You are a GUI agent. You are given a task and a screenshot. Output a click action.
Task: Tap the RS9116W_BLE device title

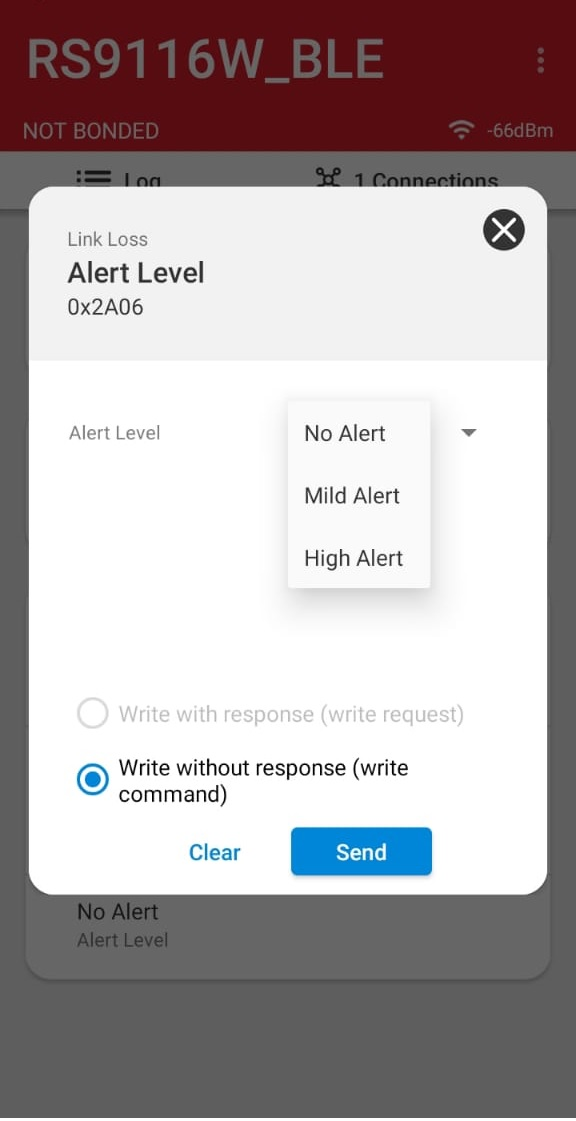206,59
